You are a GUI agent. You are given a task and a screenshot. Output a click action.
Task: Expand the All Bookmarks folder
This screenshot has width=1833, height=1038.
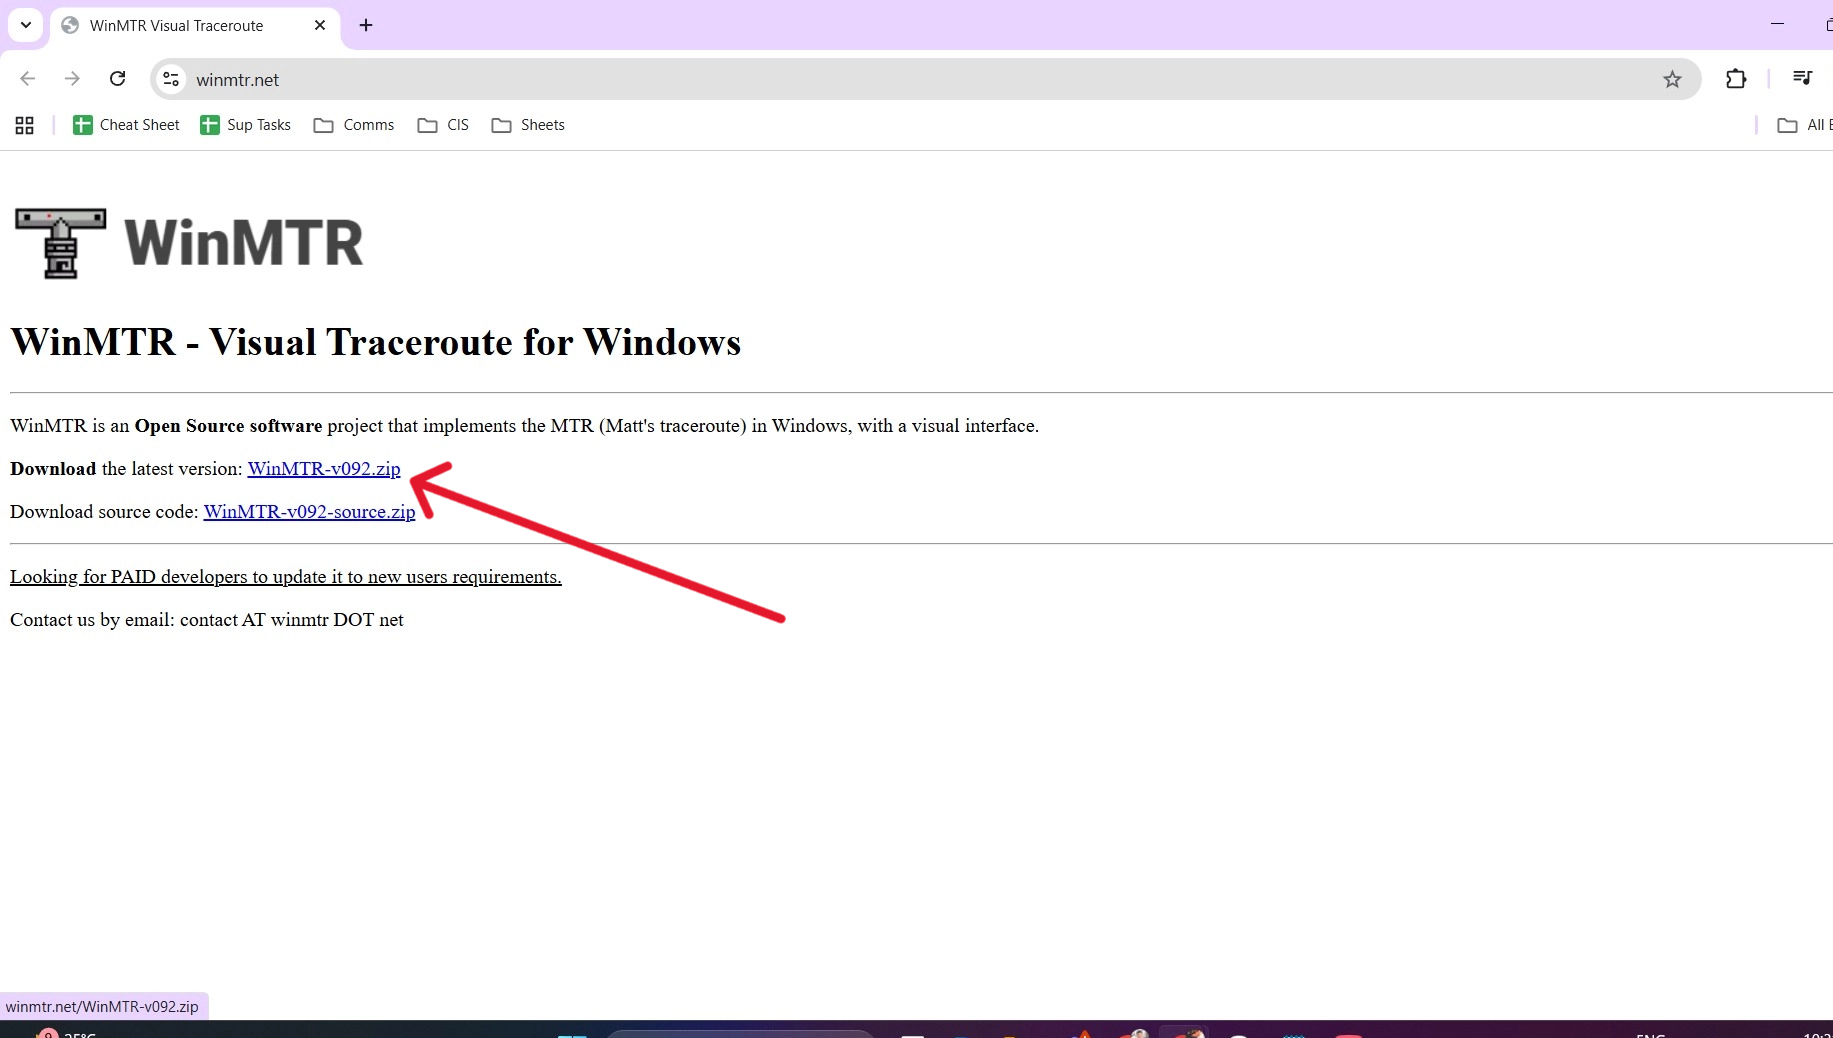point(1789,125)
